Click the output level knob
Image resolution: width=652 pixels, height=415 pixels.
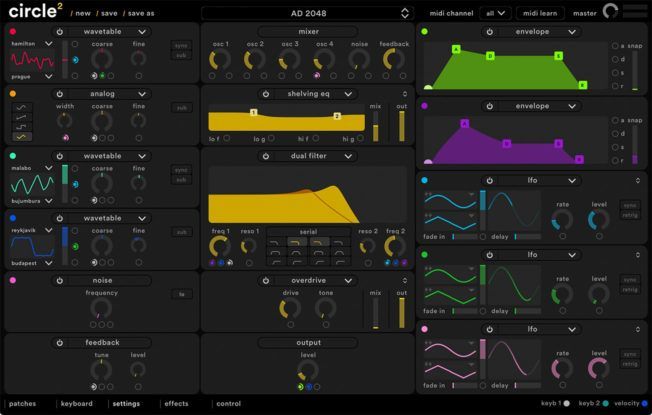point(308,370)
